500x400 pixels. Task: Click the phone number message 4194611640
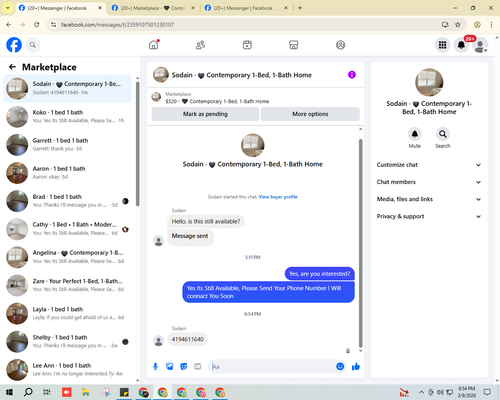pos(188,339)
